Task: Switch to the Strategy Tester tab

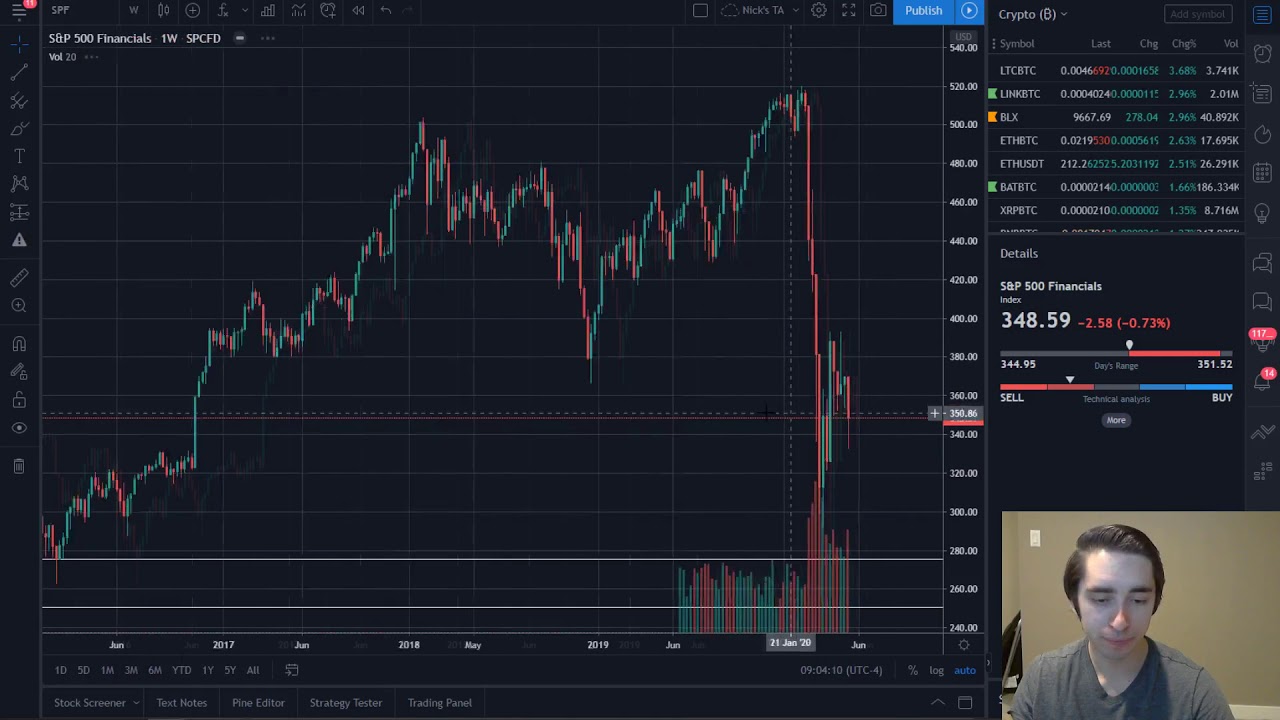Action: tap(345, 703)
